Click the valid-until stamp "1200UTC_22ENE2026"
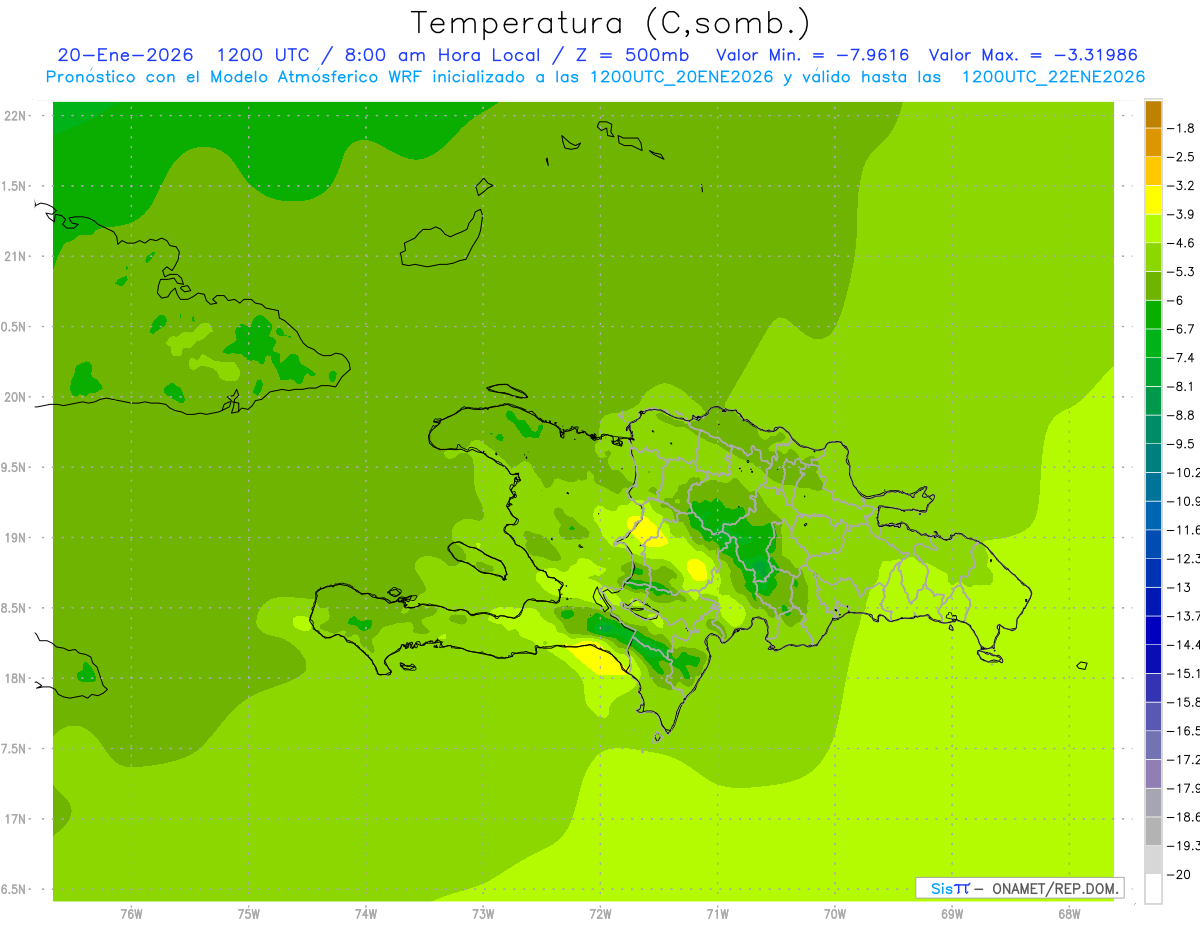 pos(1053,77)
